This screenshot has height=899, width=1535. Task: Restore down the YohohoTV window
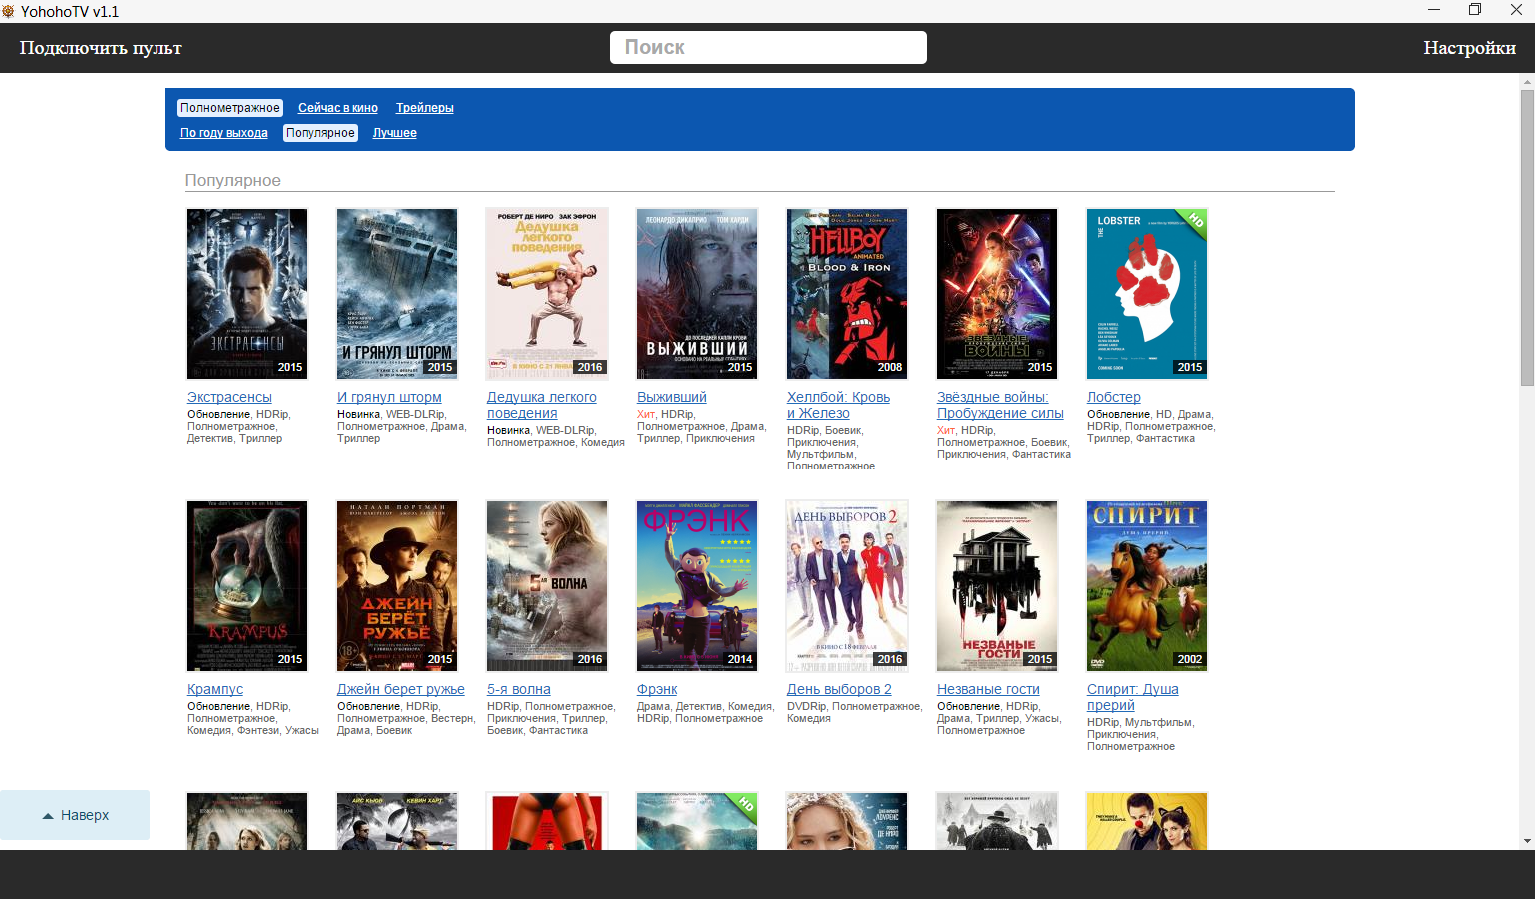1475,11
